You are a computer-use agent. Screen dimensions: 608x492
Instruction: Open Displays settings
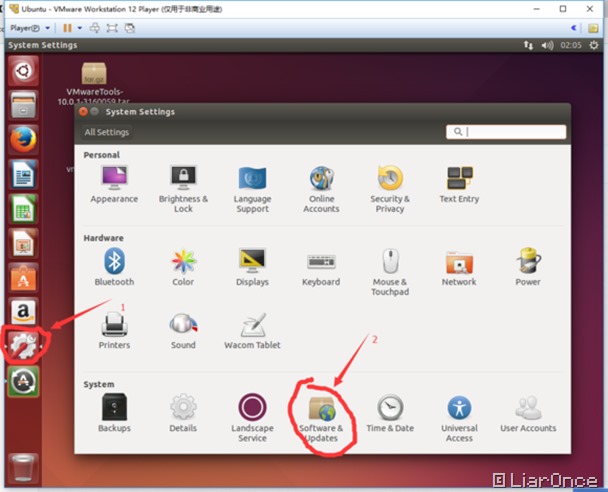(252, 267)
